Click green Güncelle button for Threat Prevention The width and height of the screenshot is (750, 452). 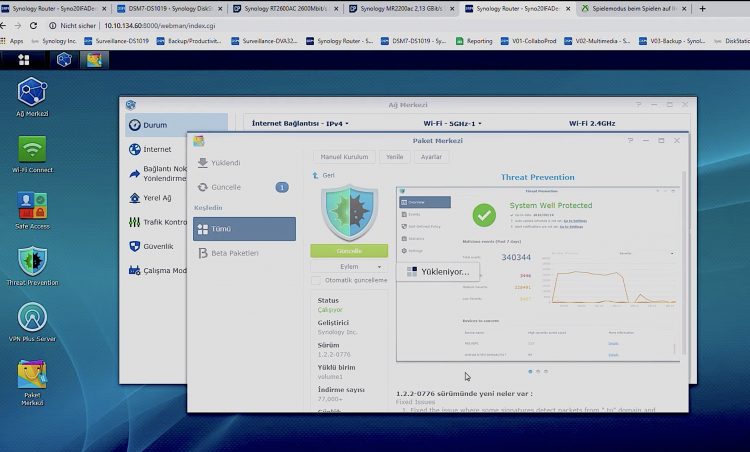point(349,251)
